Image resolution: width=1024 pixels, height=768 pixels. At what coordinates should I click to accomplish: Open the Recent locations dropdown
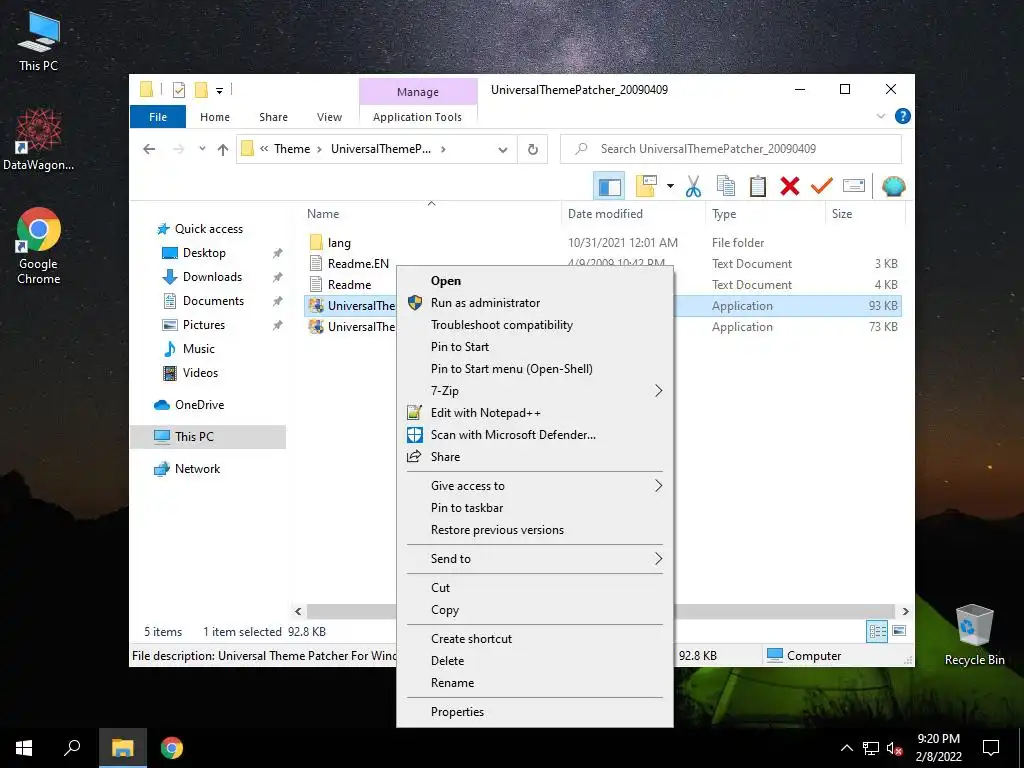pos(202,149)
